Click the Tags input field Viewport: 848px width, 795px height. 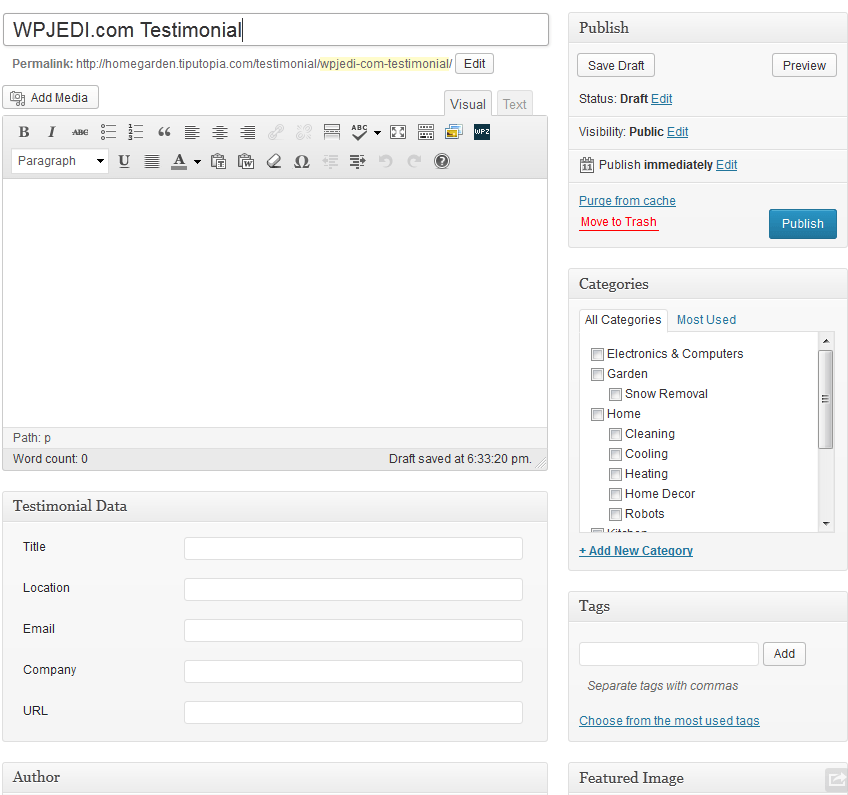(x=668, y=654)
